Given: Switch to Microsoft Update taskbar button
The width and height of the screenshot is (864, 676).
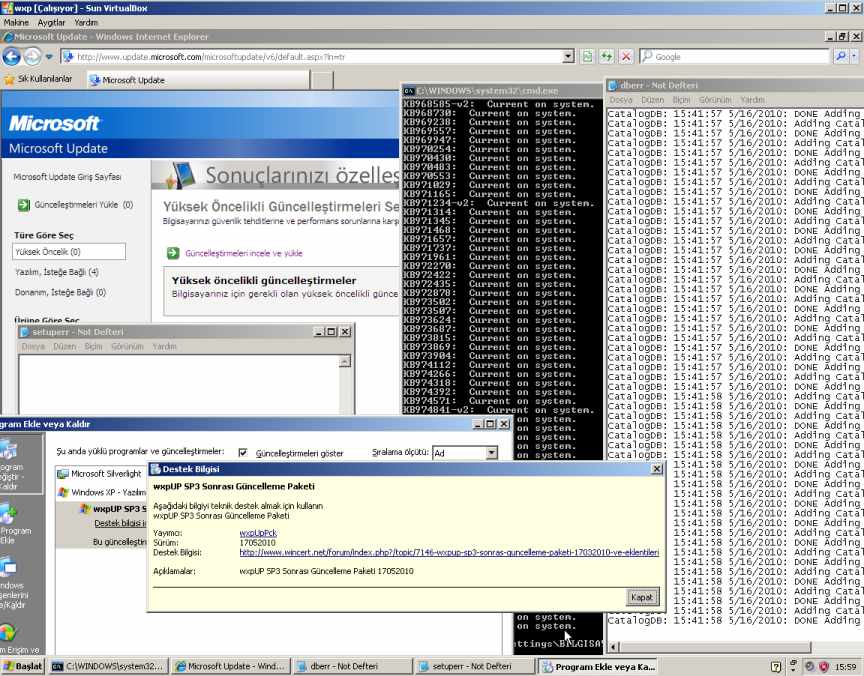Looking at the screenshot, I should tap(230, 667).
